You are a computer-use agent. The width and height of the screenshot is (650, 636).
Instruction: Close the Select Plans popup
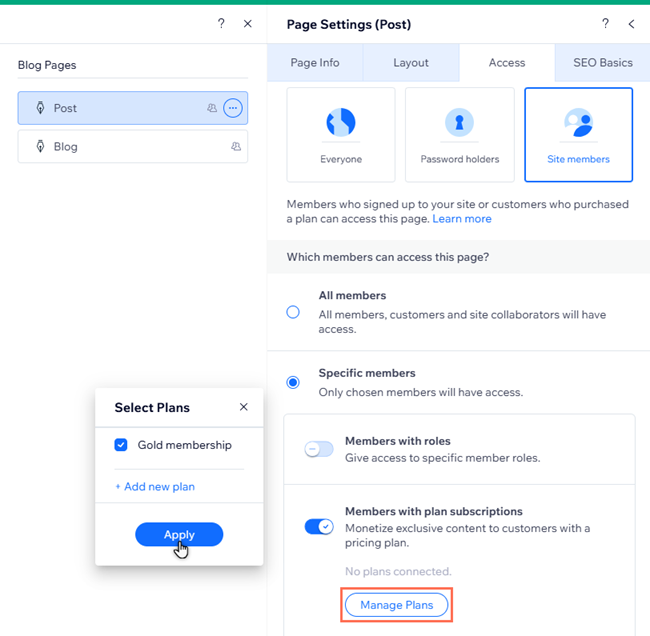tap(244, 407)
